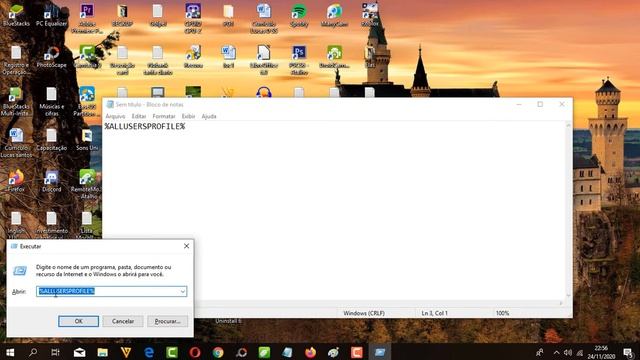This screenshot has height=360, width=640.
Task: Minimize the Notepad window
Action: click(519, 104)
